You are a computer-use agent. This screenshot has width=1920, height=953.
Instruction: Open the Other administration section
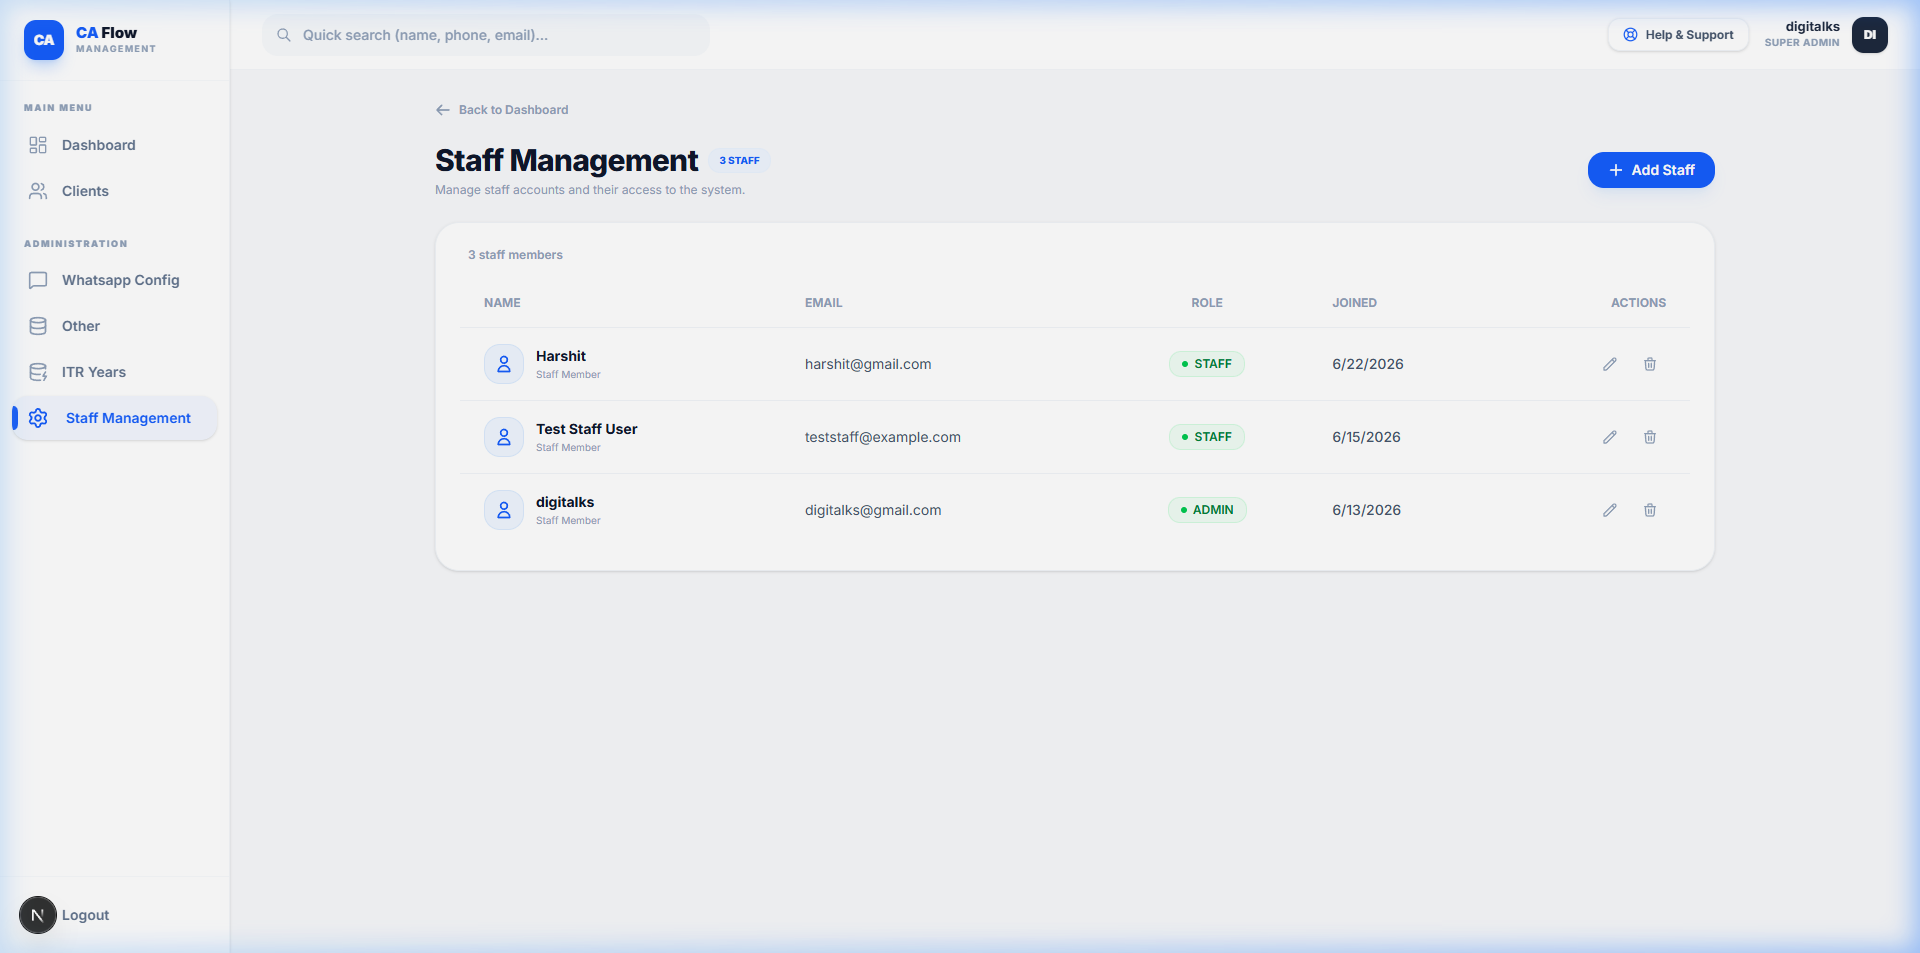(x=115, y=326)
